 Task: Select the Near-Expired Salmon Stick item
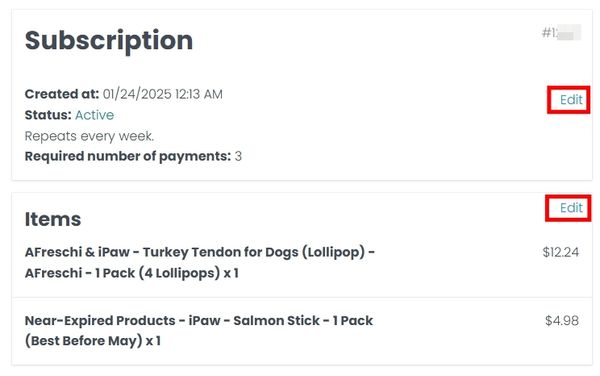click(x=199, y=330)
